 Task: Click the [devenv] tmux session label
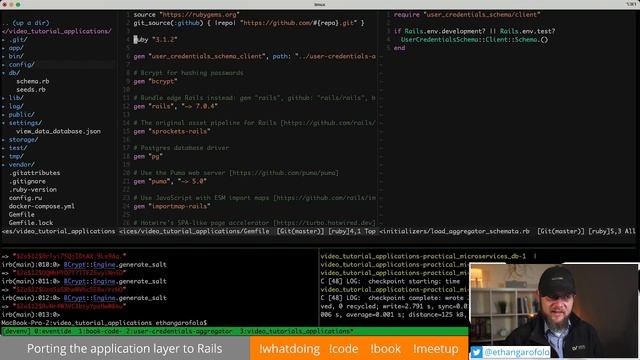[x=16, y=331]
